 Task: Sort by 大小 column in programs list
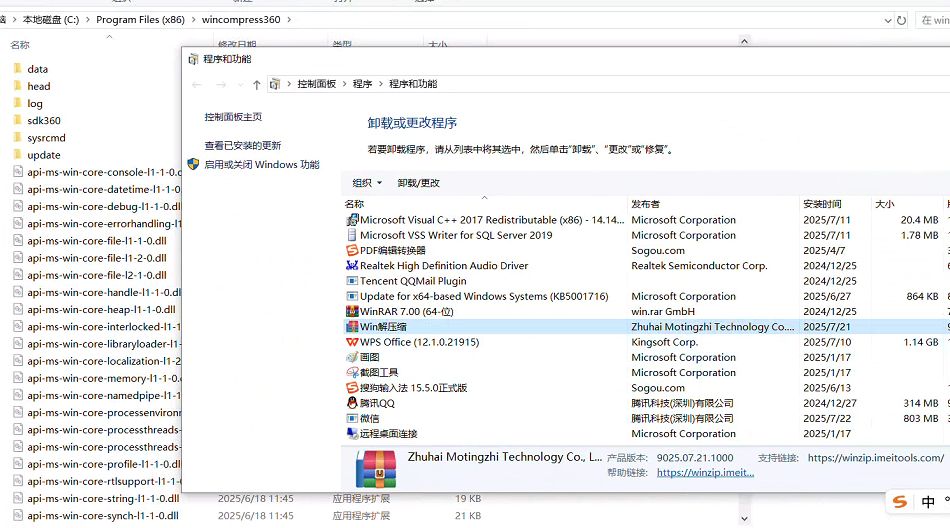click(x=908, y=204)
